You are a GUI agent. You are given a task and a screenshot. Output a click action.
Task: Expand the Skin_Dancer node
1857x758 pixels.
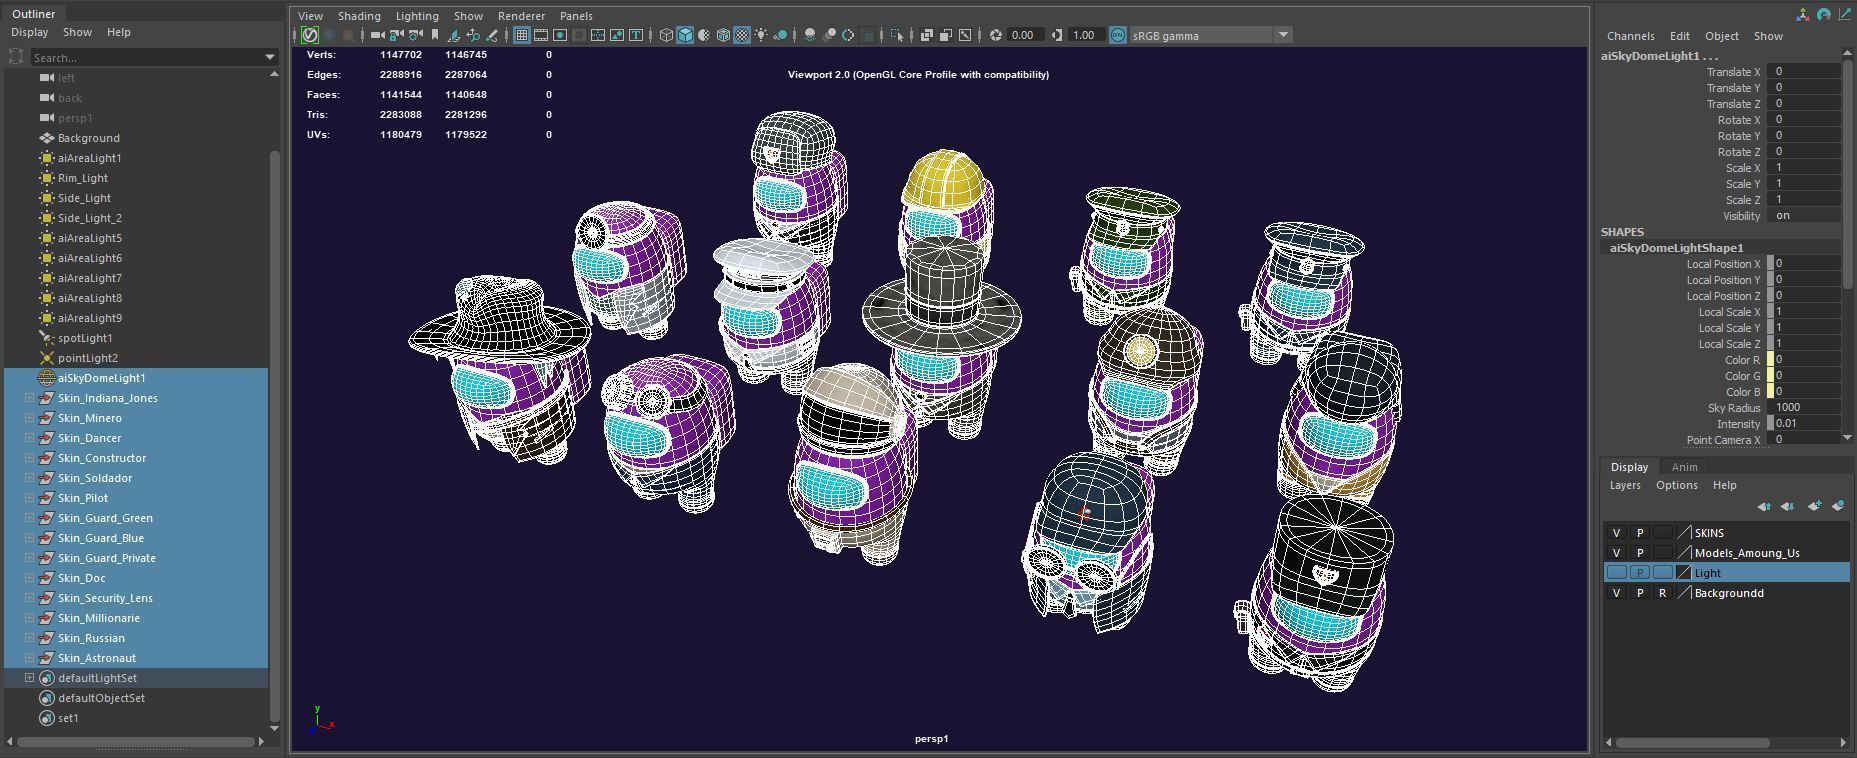pyautogui.click(x=29, y=438)
